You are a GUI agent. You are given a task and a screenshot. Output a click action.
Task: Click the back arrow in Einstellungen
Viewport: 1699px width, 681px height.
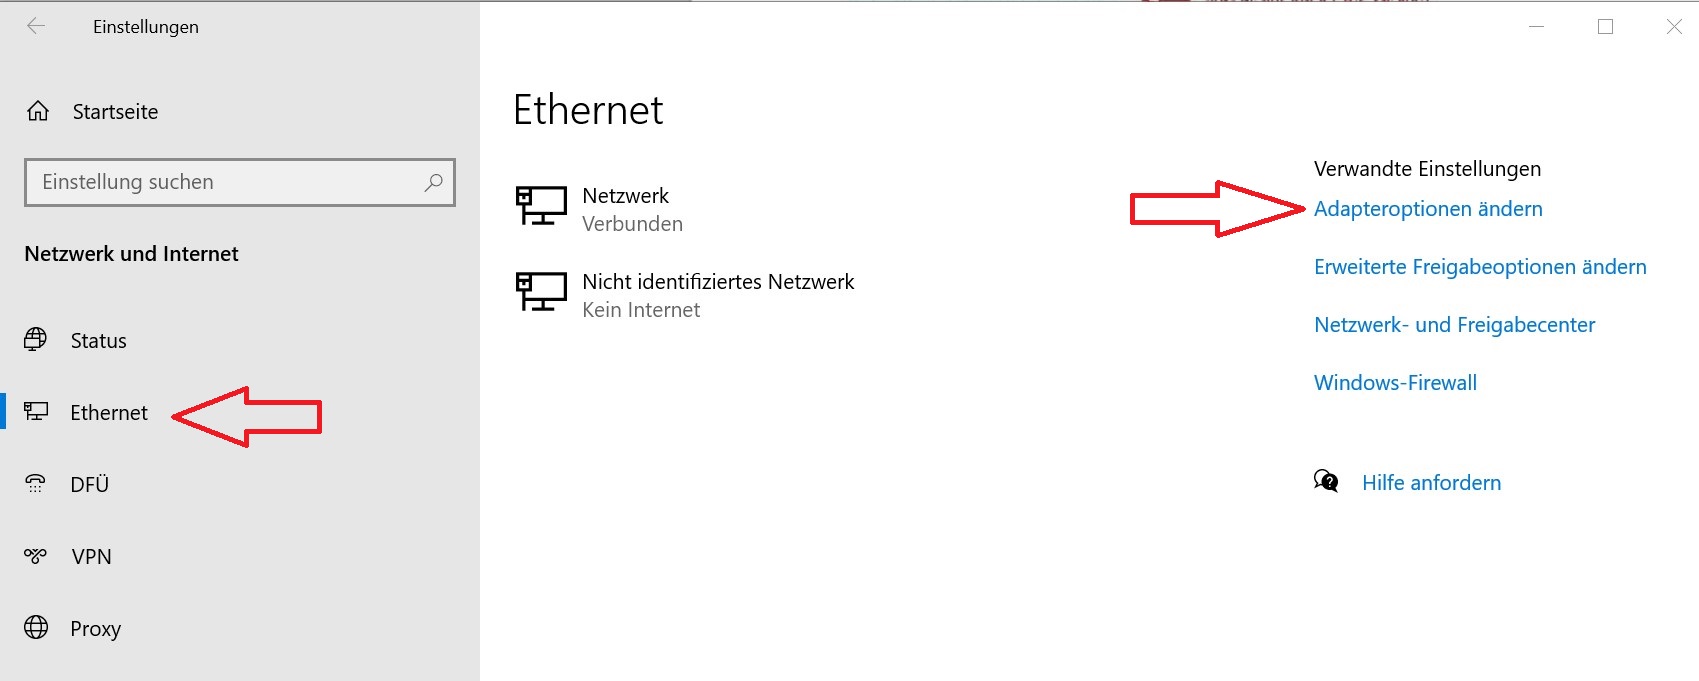pyautogui.click(x=36, y=27)
